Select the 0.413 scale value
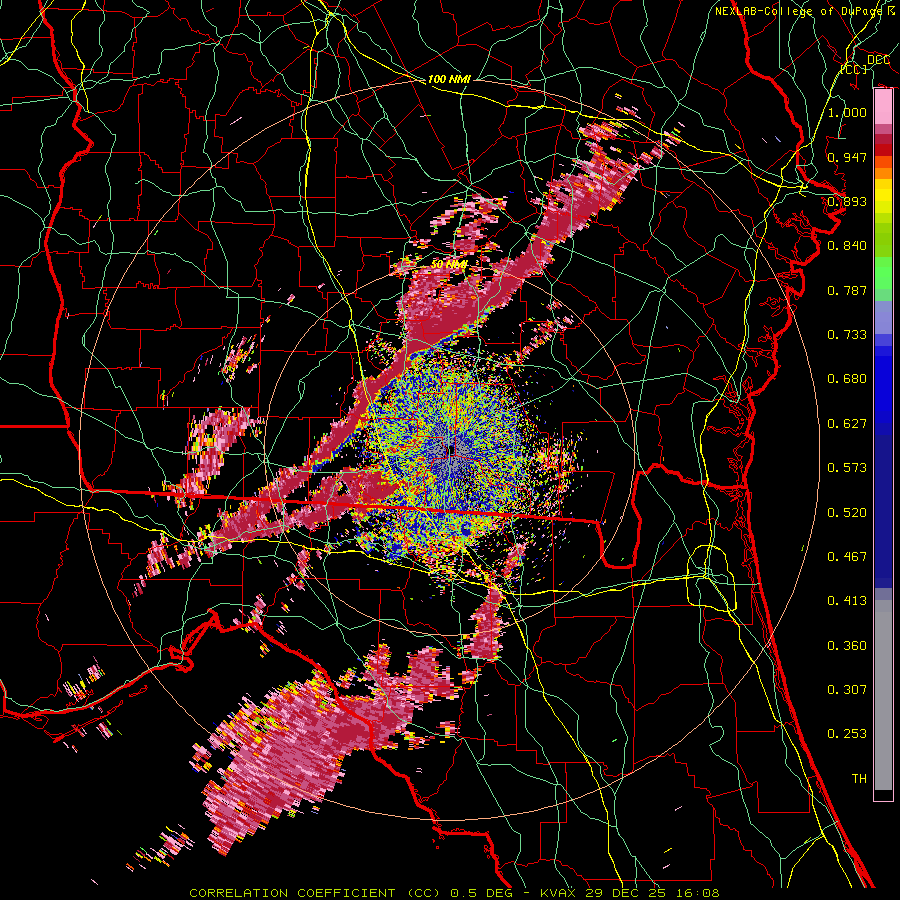 coord(847,601)
